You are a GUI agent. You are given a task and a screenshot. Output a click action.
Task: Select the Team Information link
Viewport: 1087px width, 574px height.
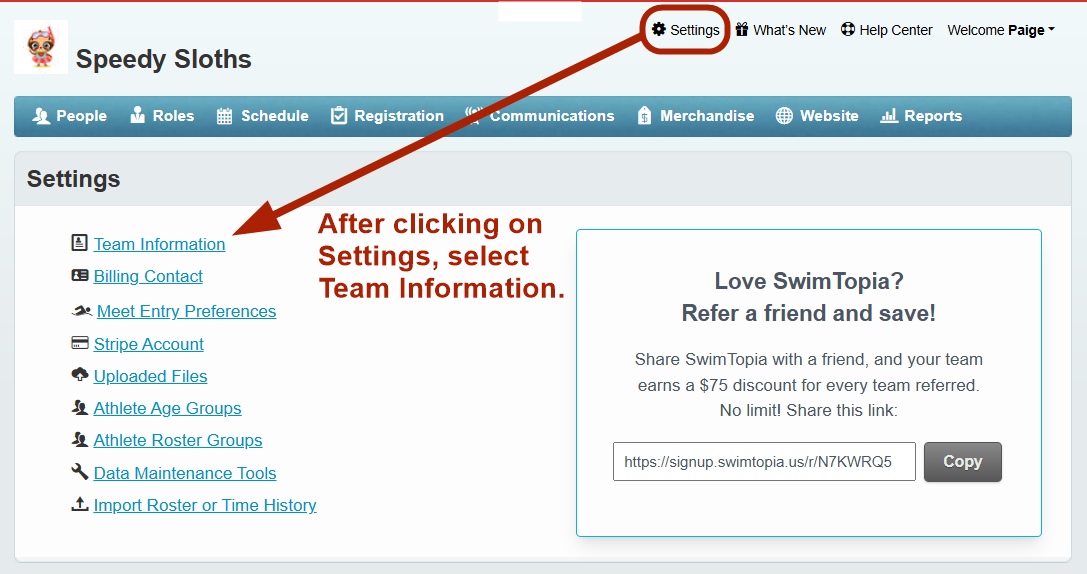pos(159,244)
